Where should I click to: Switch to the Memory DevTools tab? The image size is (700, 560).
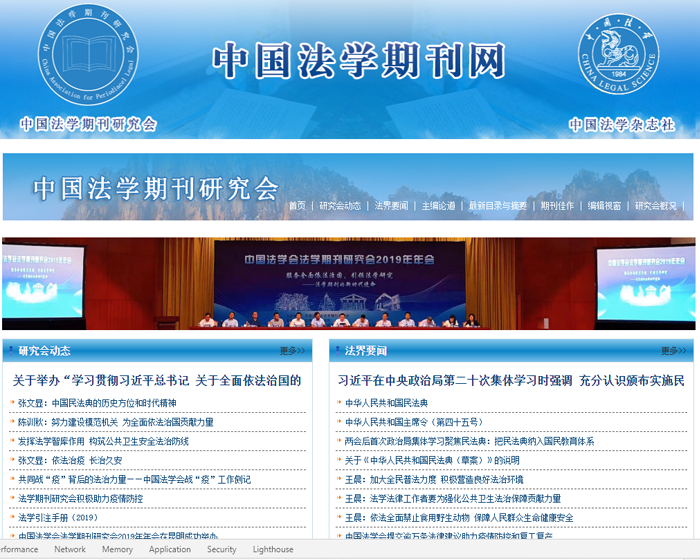[x=117, y=549]
